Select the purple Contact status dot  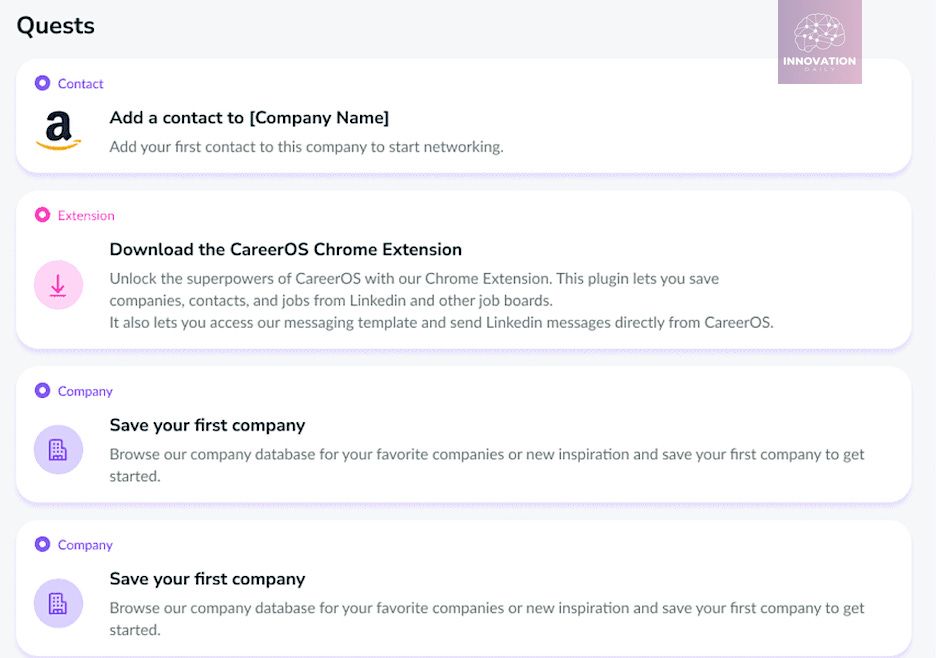tap(42, 83)
